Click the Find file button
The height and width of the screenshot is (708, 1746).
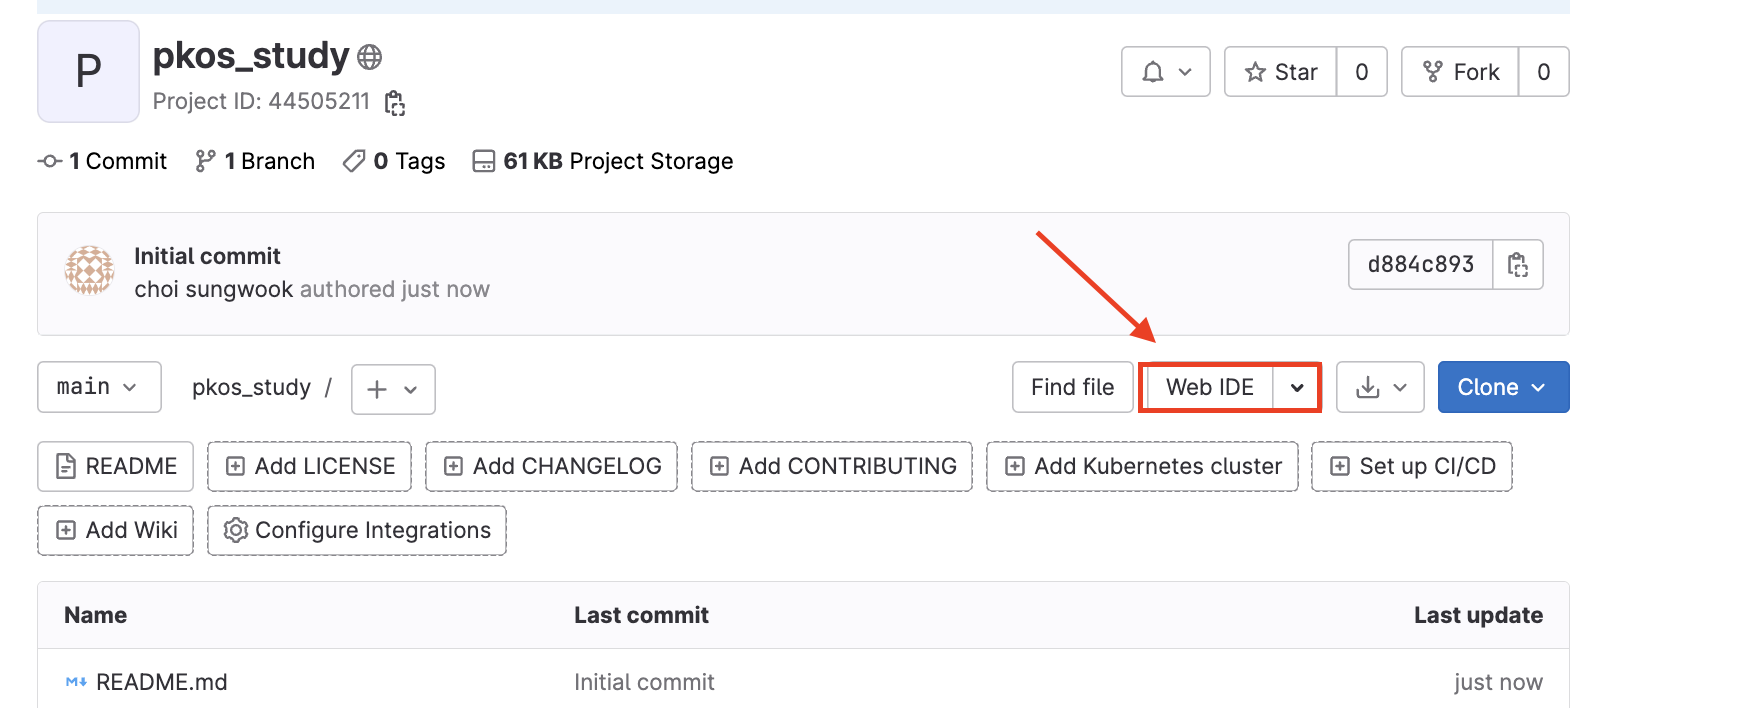pyautogui.click(x=1072, y=388)
